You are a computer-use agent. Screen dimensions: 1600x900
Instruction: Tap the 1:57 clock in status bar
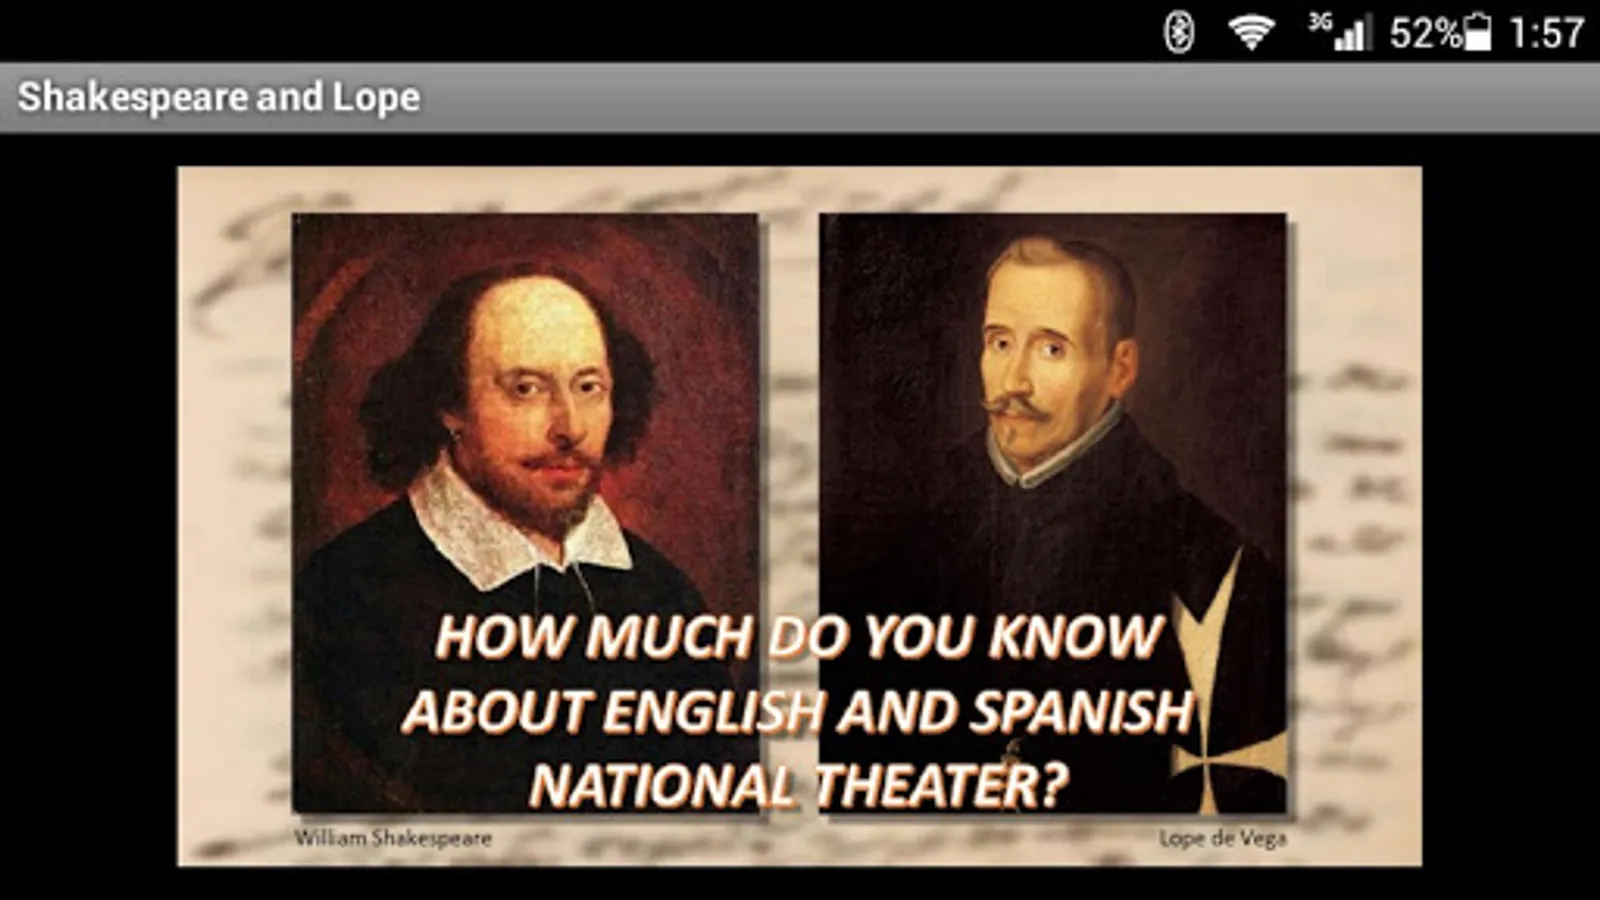pos(1547,34)
